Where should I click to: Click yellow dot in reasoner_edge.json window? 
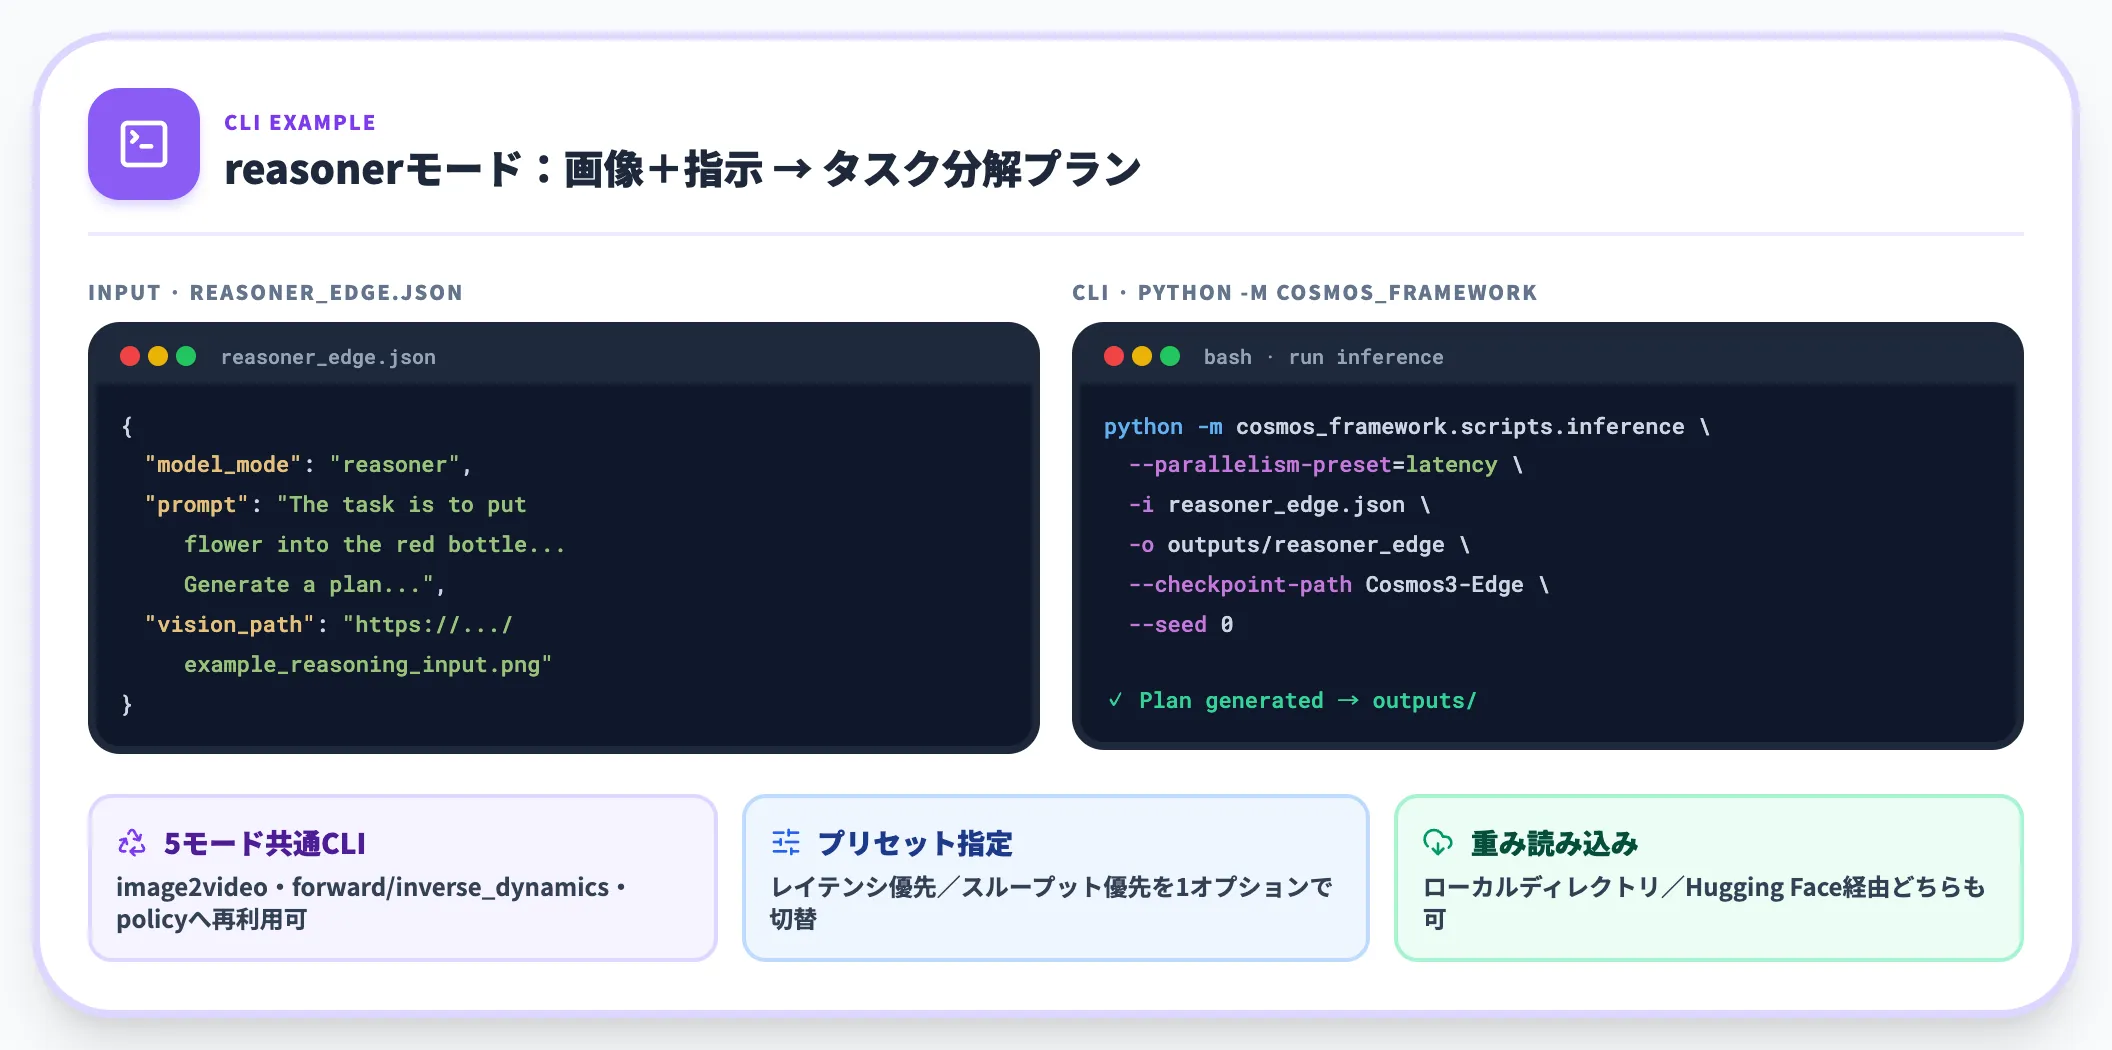pos(158,356)
